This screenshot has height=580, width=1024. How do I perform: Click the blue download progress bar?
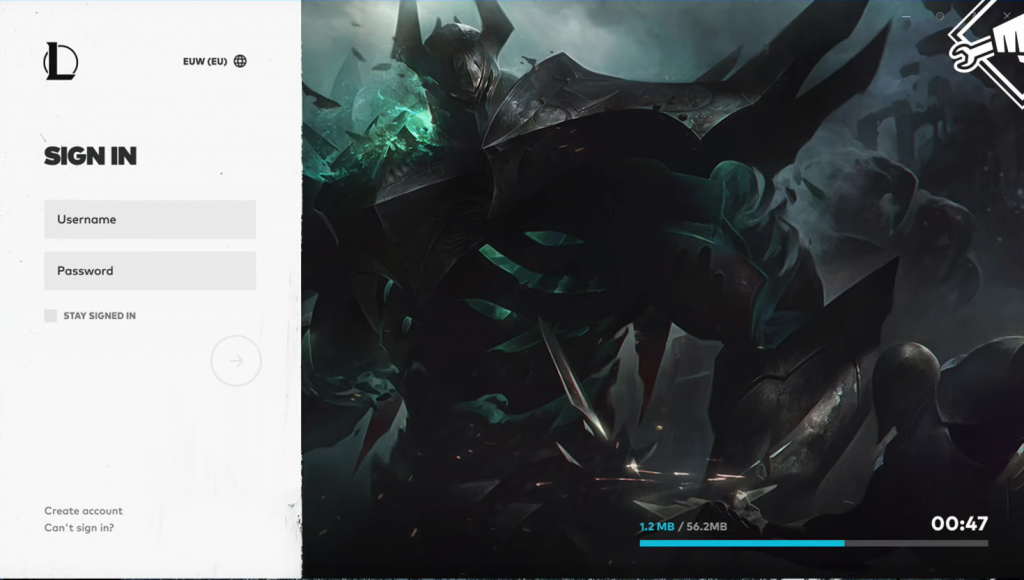[742, 543]
